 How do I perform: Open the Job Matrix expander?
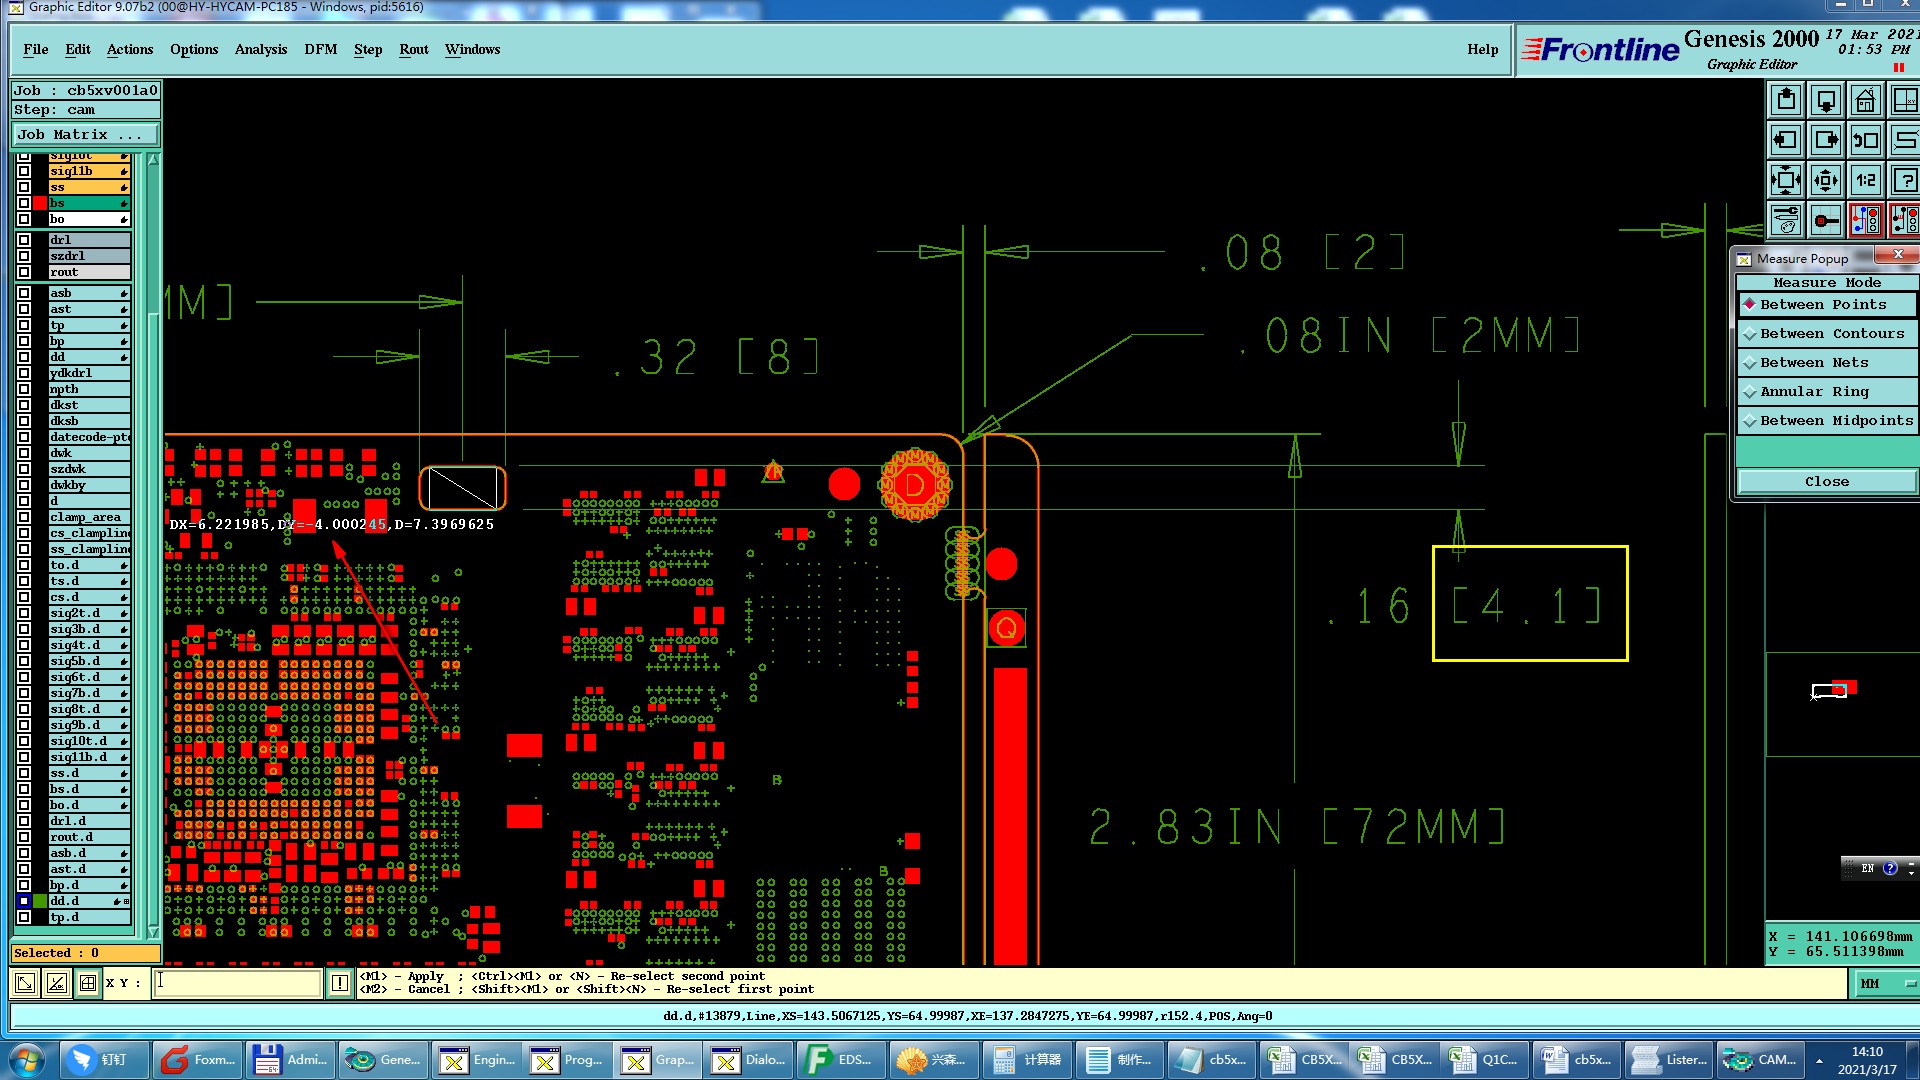point(85,135)
